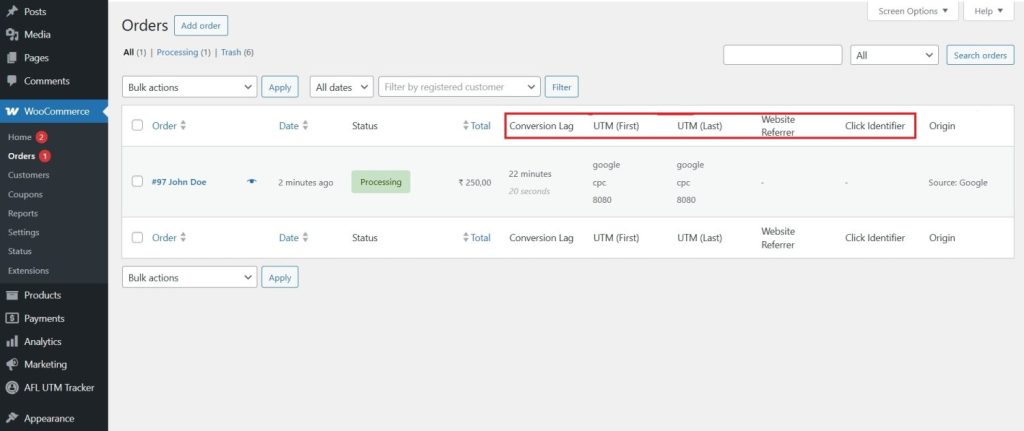Open the AFL UTM Tracker icon
The height and width of the screenshot is (431, 1024).
click(x=12, y=387)
